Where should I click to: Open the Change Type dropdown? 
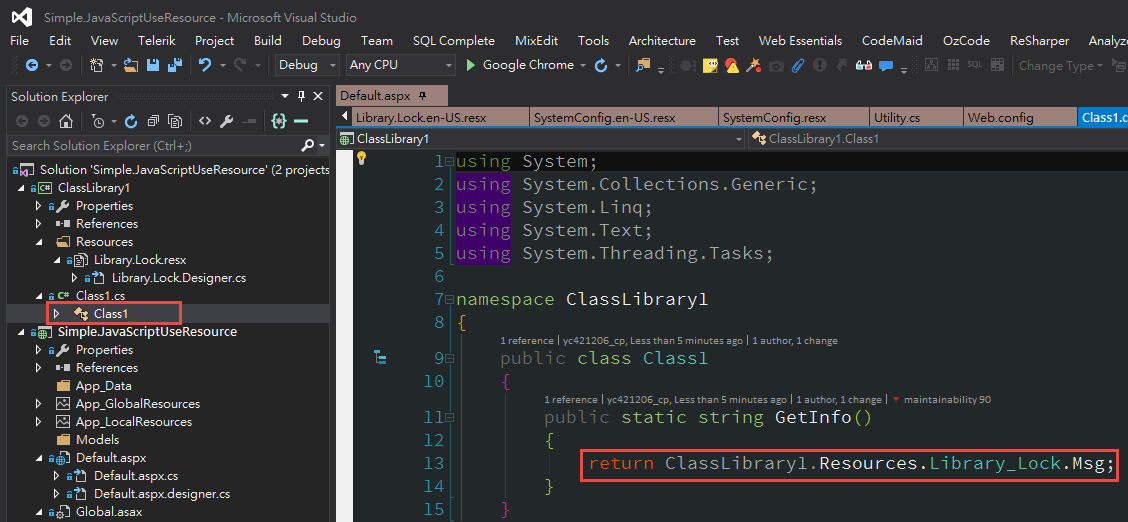coord(1099,66)
